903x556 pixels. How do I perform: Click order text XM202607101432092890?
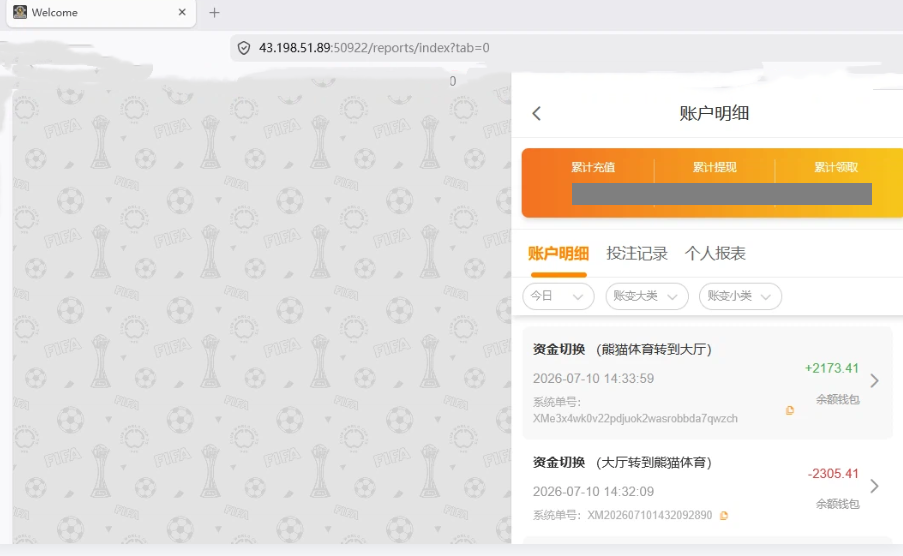point(650,515)
